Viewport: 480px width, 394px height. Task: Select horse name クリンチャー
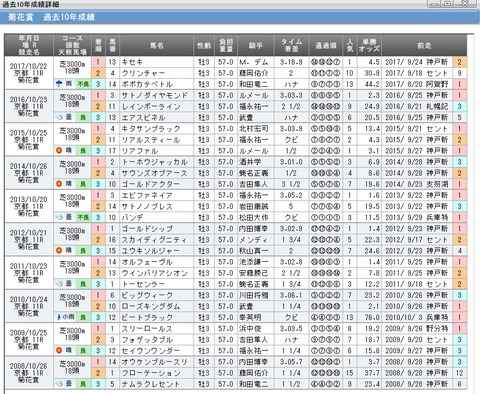[143, 73]
